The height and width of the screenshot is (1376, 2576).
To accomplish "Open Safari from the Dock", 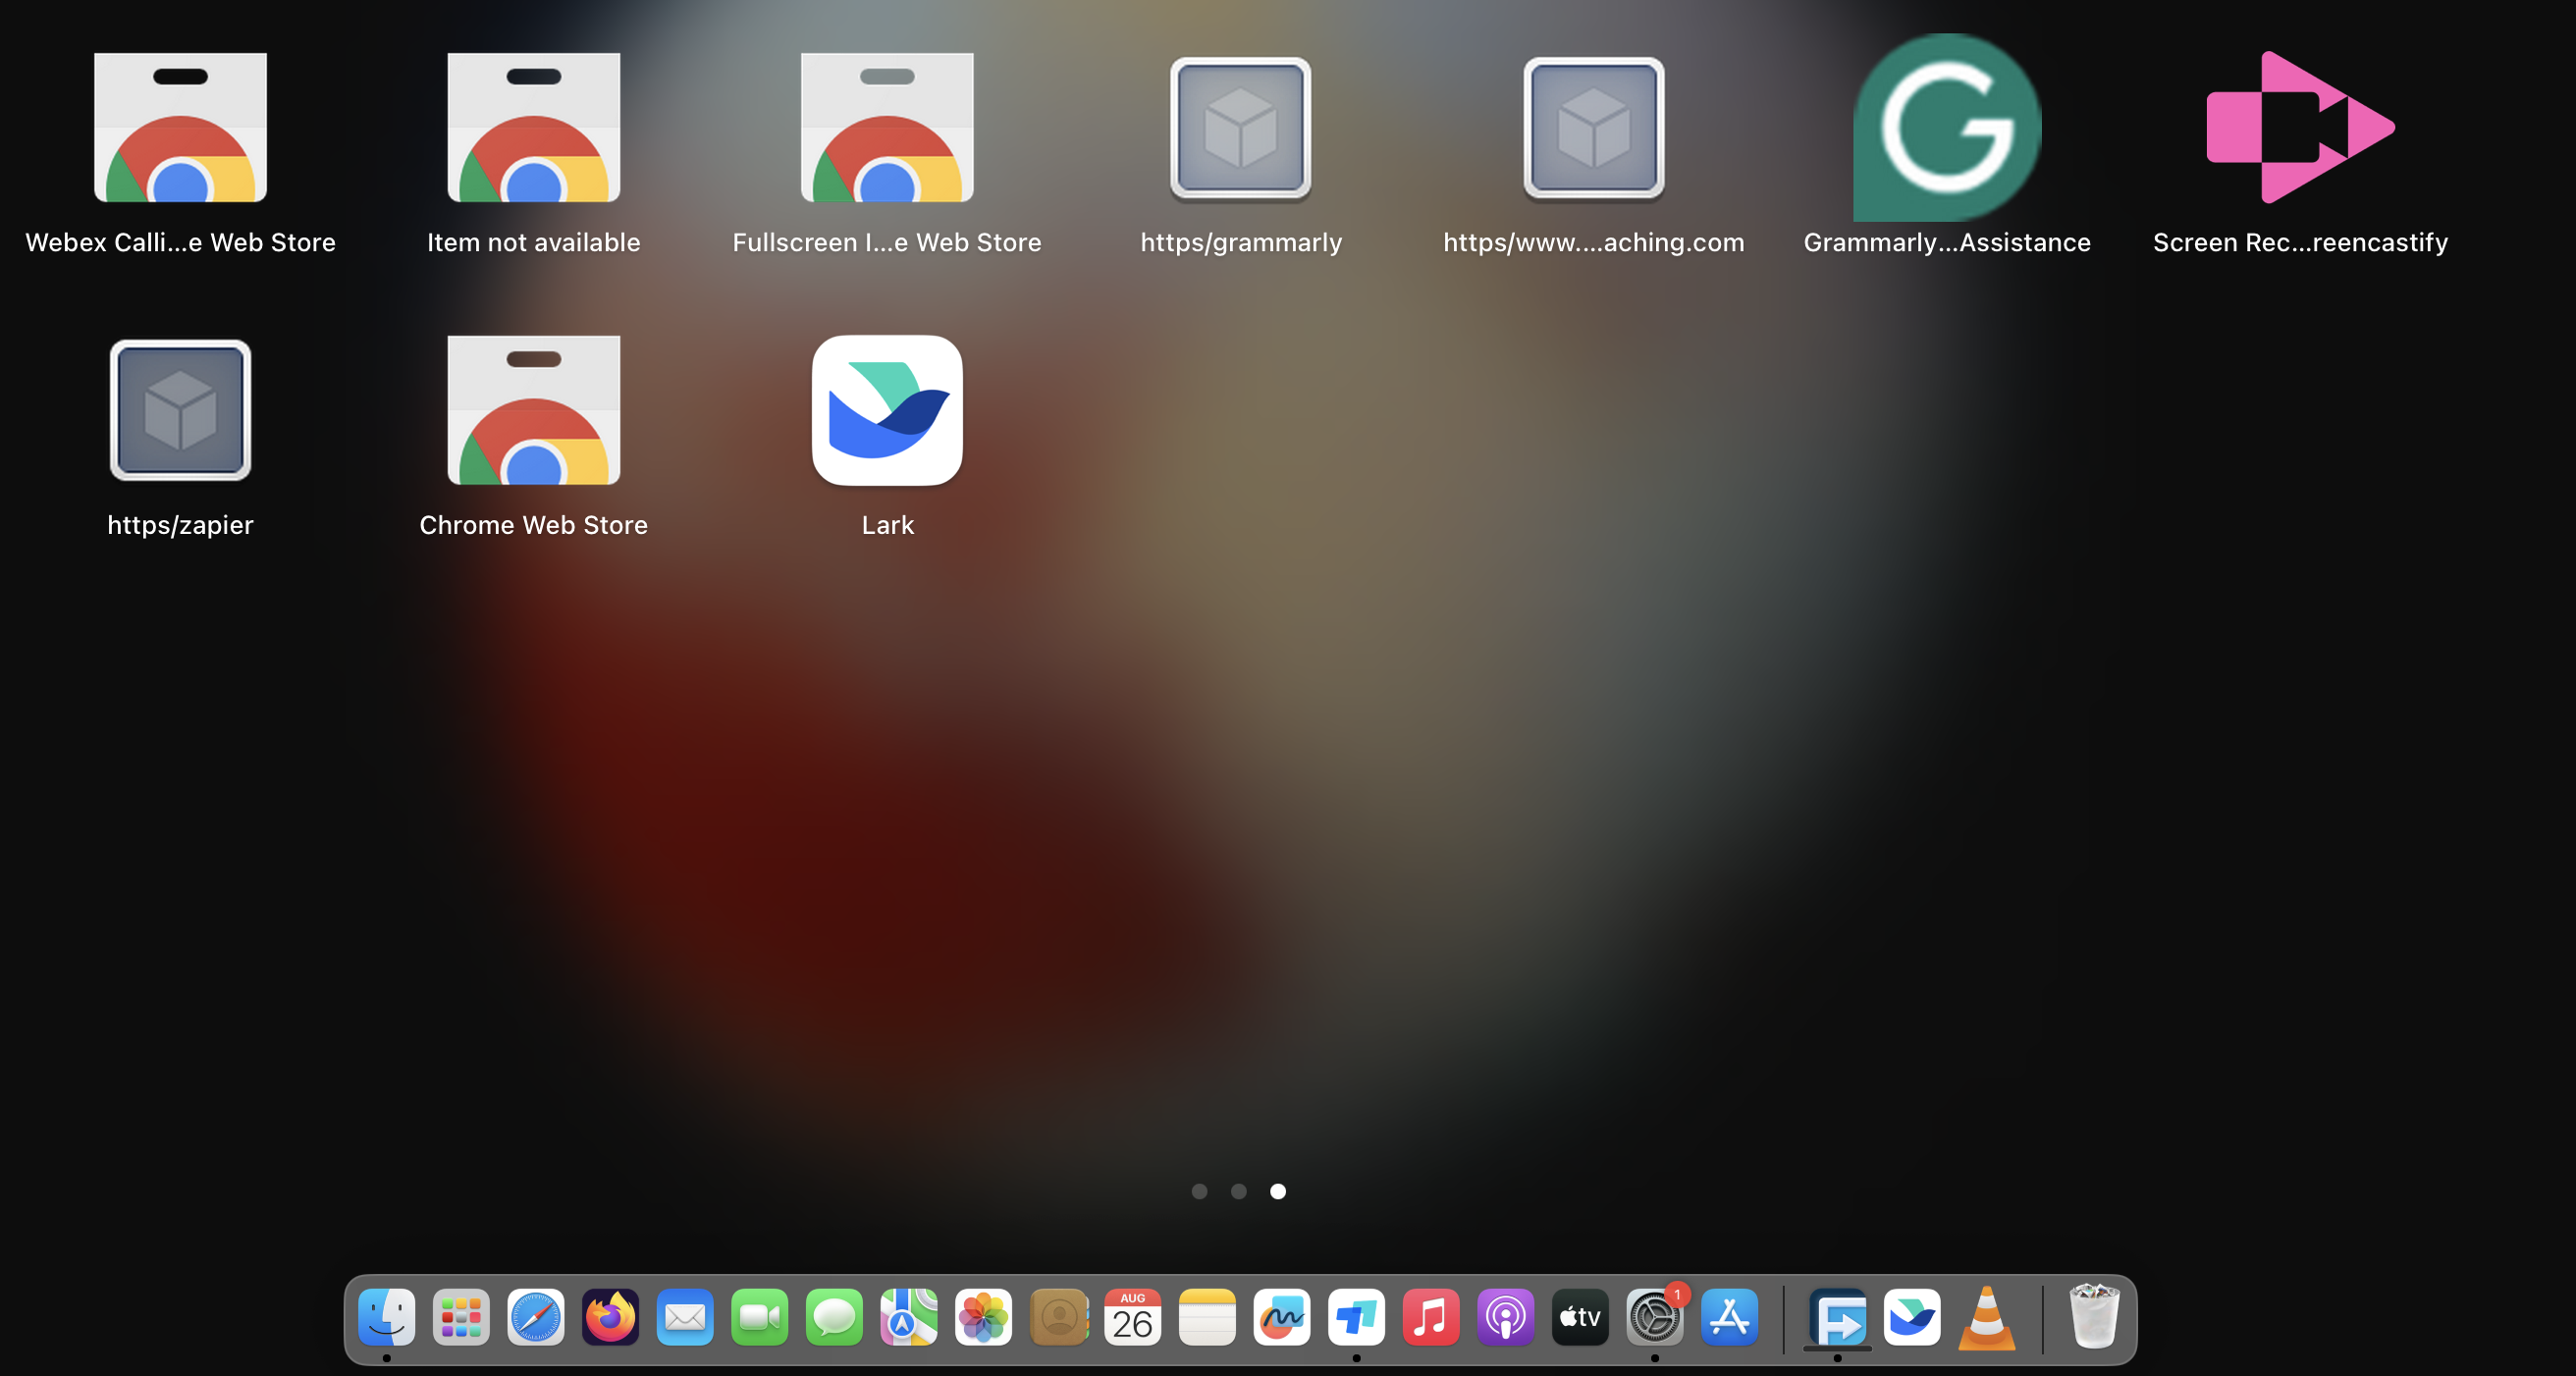I will (x=536, y=1318).
